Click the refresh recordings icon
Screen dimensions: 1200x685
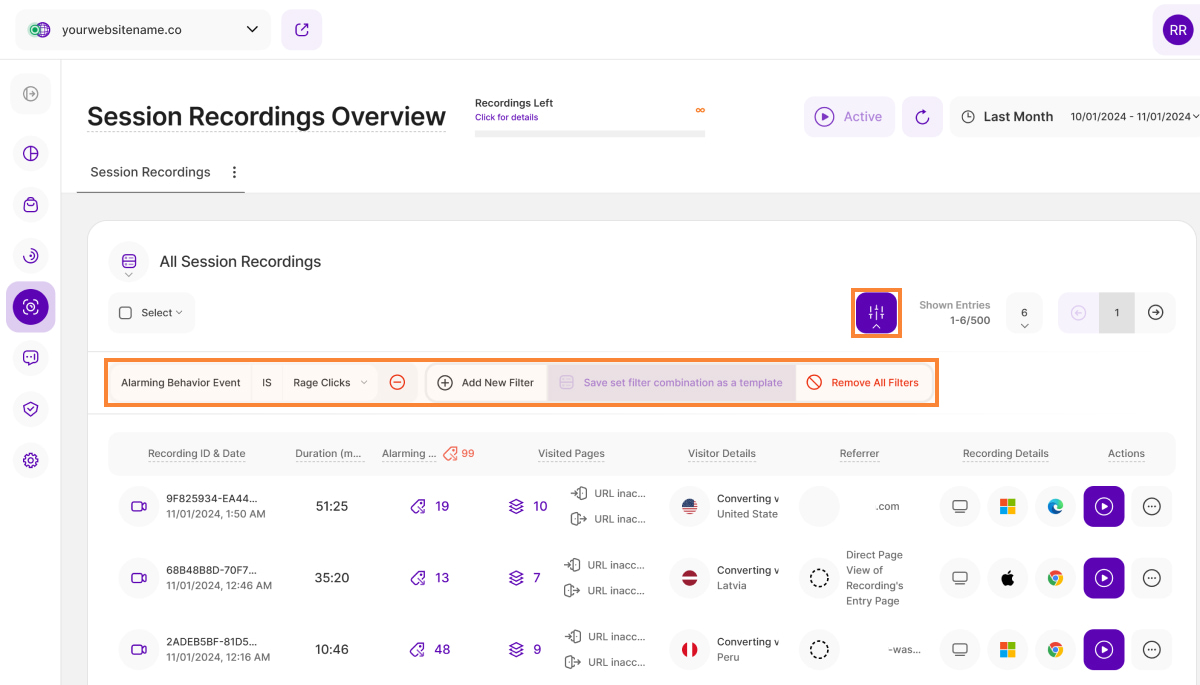922,117
